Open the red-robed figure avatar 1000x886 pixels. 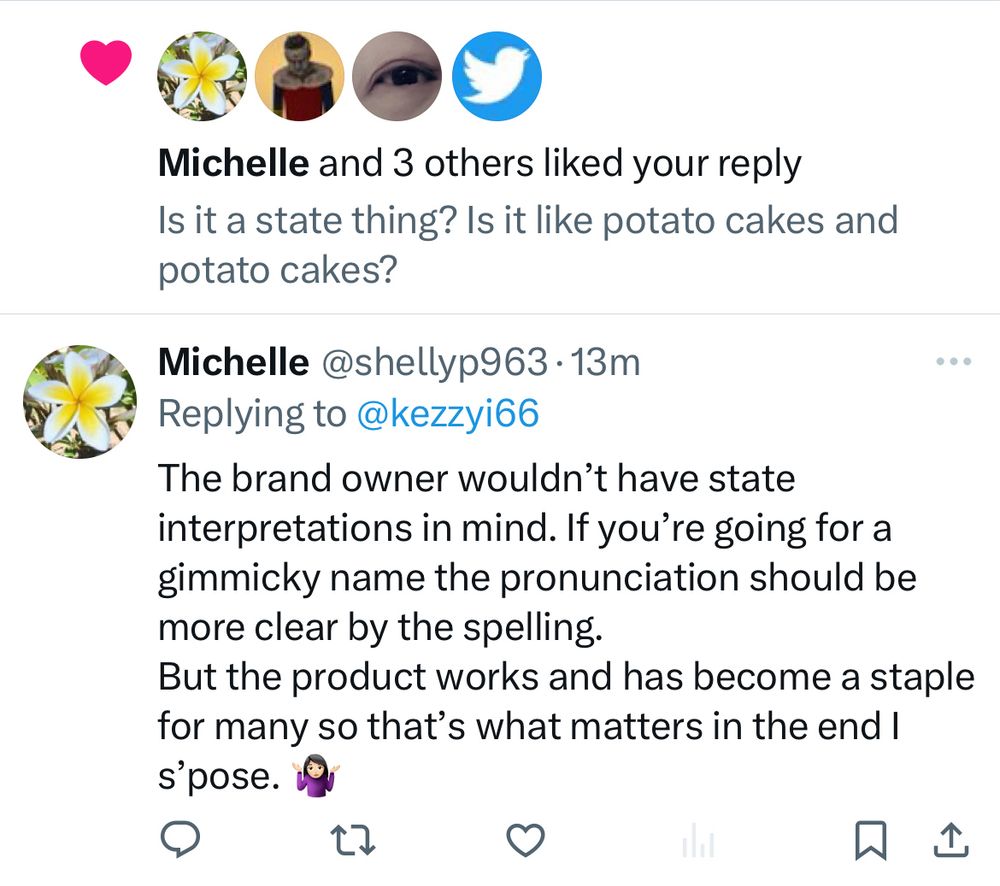point(301,75)
